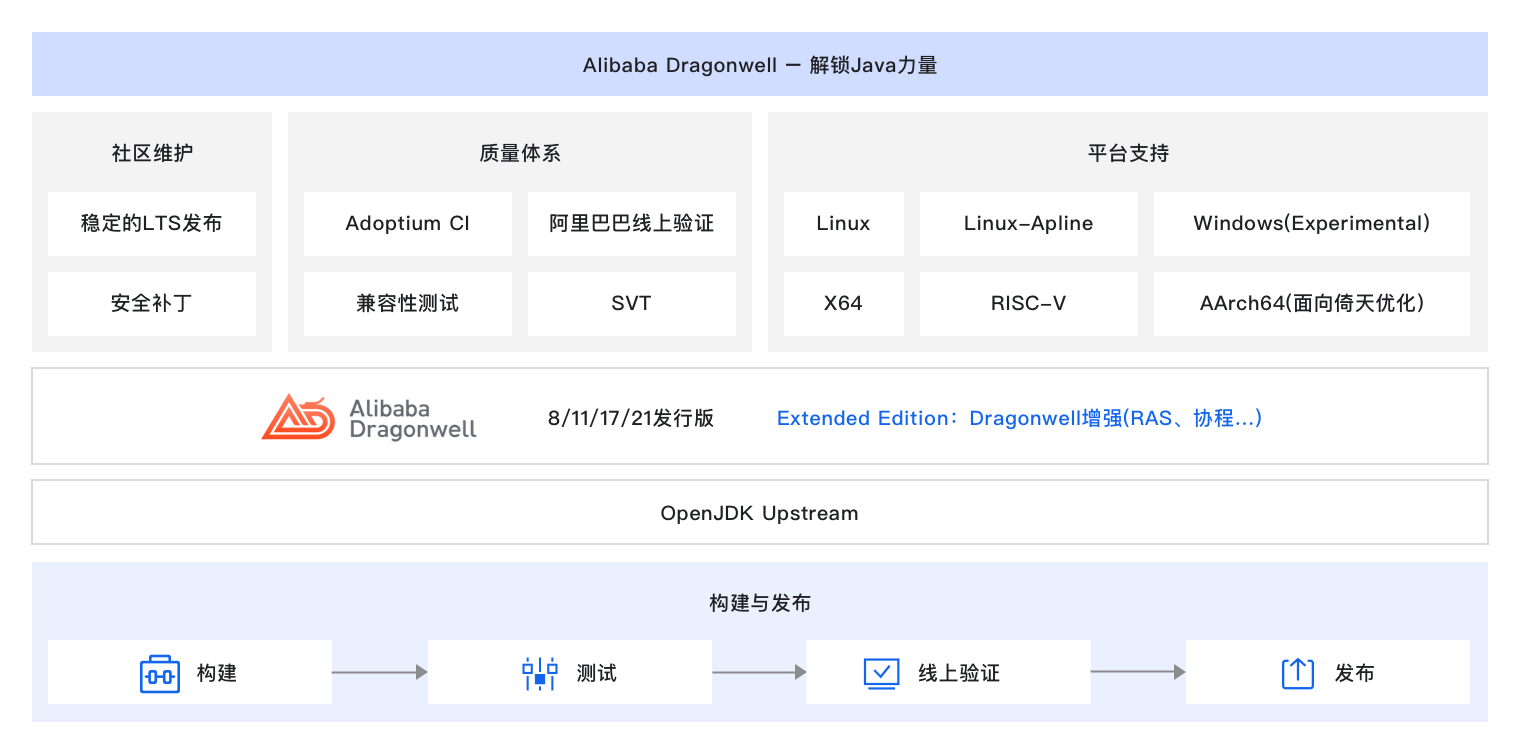Click the upload icon beside 发布
Image resolution: width=1520 pixels, height=752 pixels.
point(1297,673)
